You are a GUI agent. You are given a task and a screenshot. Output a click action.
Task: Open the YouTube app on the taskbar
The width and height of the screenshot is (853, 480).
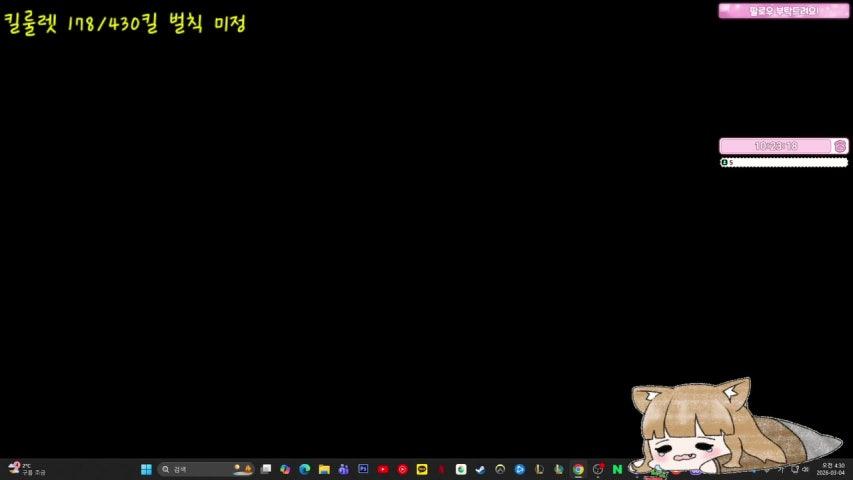383,469
